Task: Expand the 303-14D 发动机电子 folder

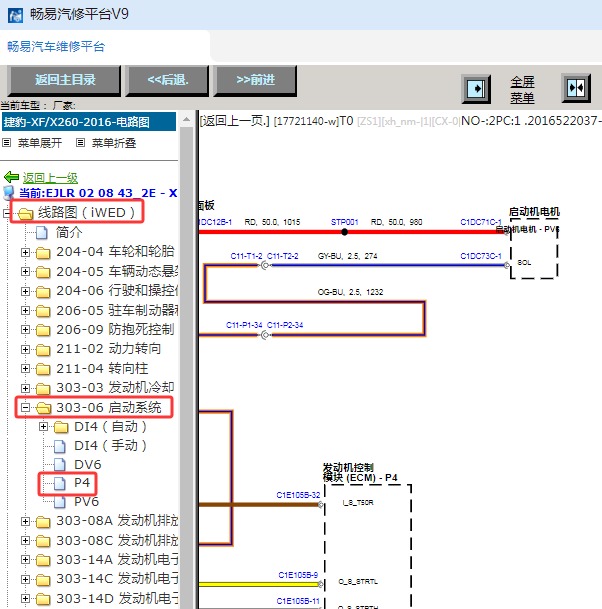Action: pos(25,599)
